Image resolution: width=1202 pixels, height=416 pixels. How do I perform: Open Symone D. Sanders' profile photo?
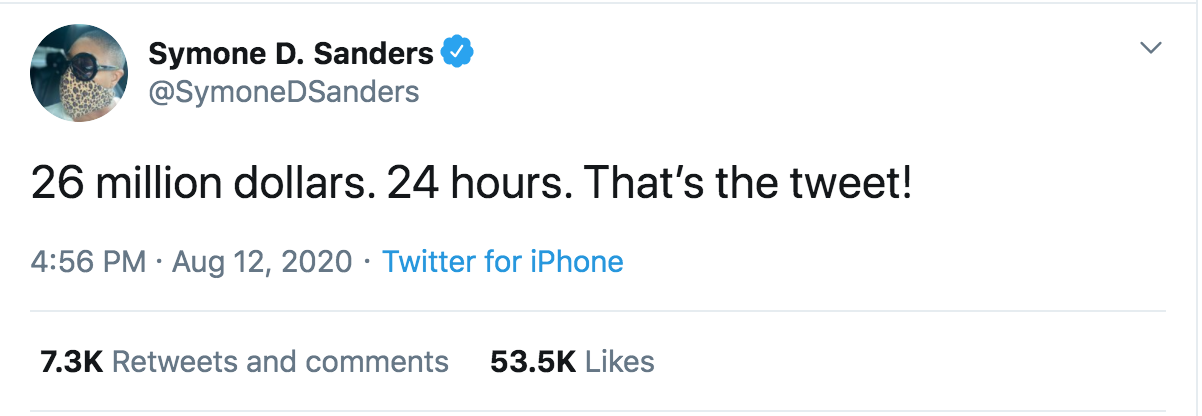[x=79, y=73]
